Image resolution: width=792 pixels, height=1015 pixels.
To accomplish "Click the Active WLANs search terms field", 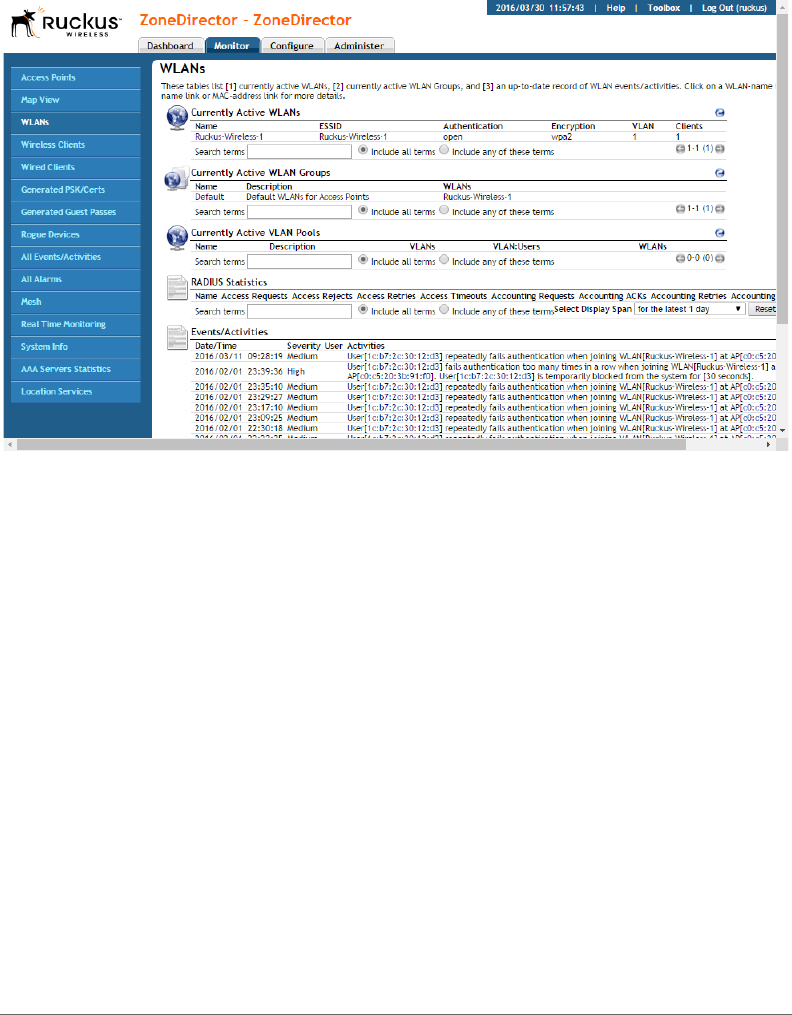I will pos(300,151).
